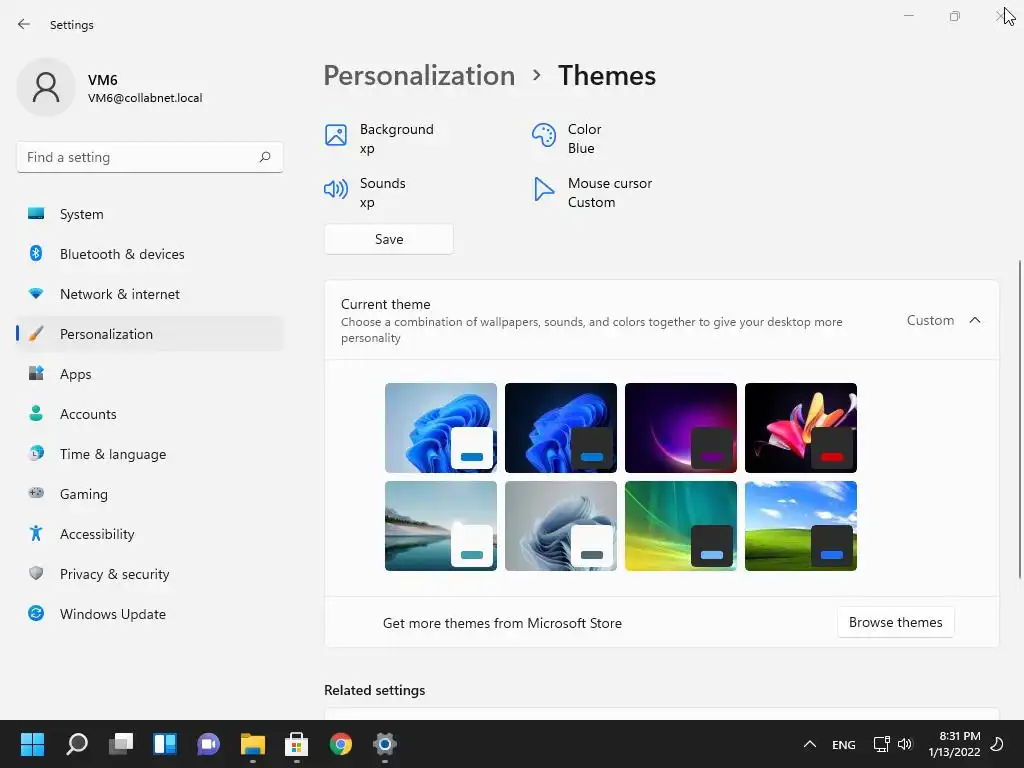The width and height of the screenshot is (1024, 768).
Task: Click the Privacy shield icon
Action: pos(36,573)
